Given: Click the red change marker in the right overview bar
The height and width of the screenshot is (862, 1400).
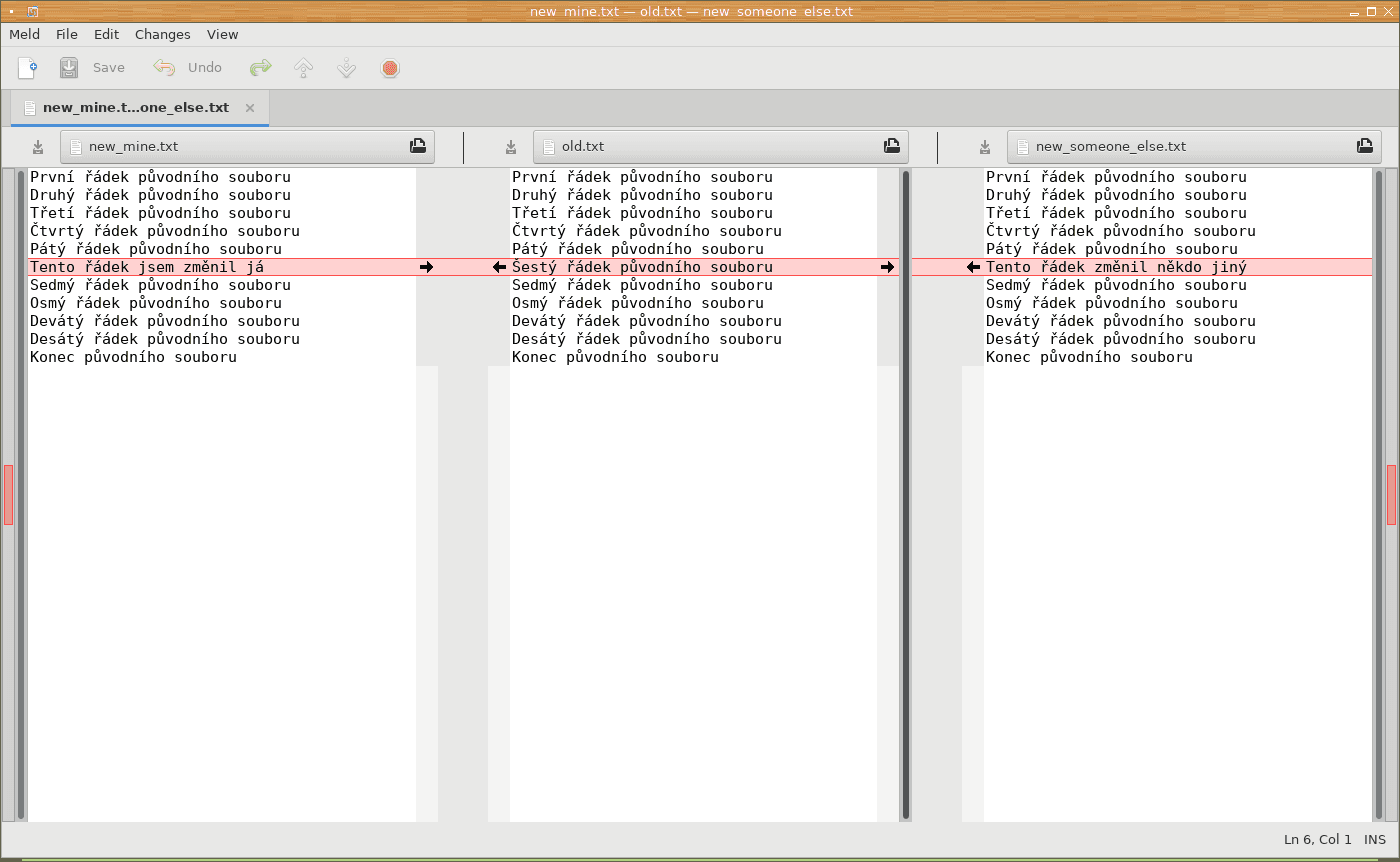Looking at the screenshot, I should [x=1391, y=494].
